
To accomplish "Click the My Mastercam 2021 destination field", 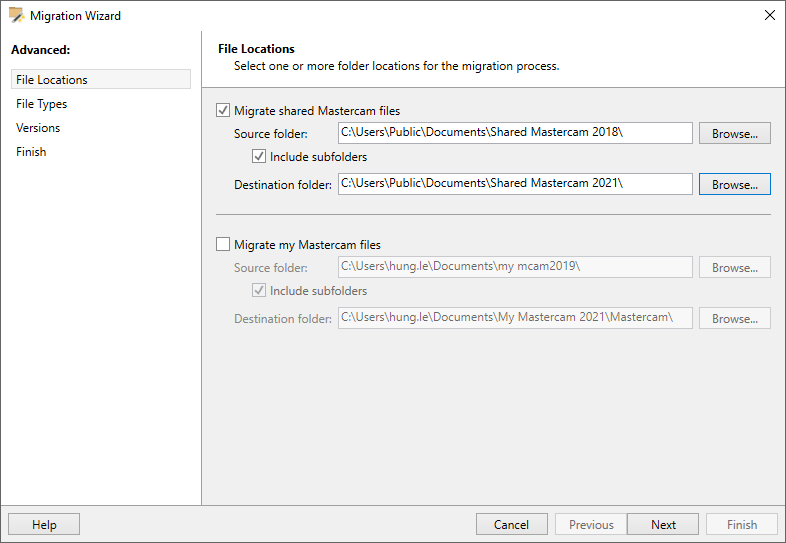I will point(515,318).
